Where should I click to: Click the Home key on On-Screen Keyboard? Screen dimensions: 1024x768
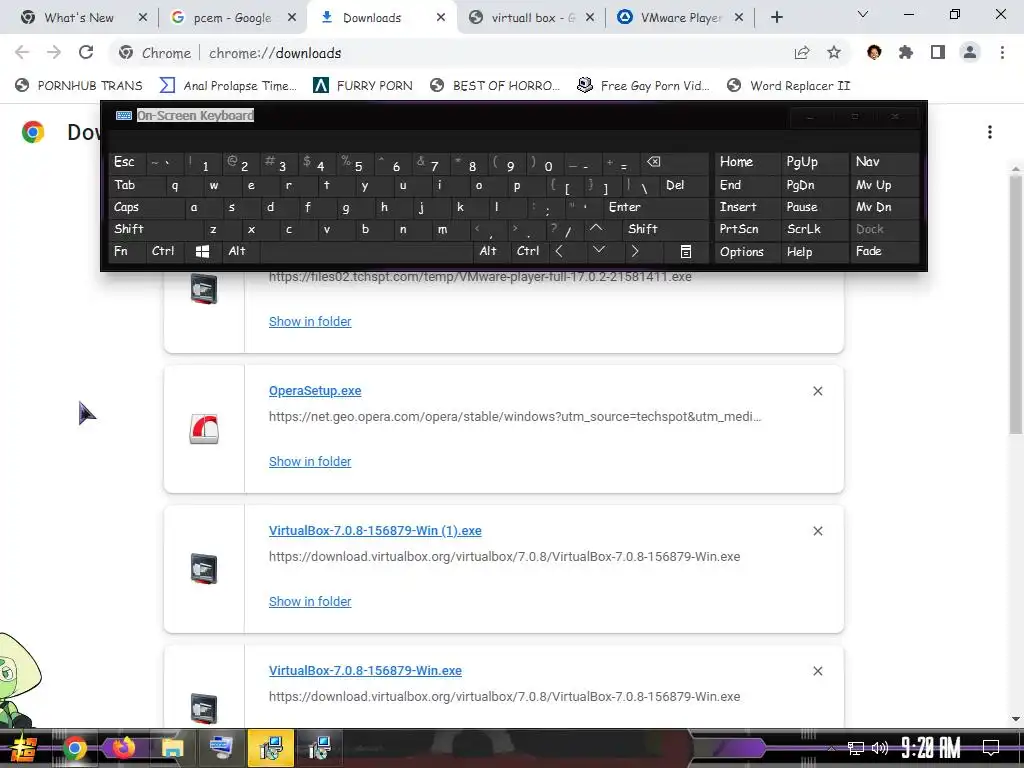(747, 162)
